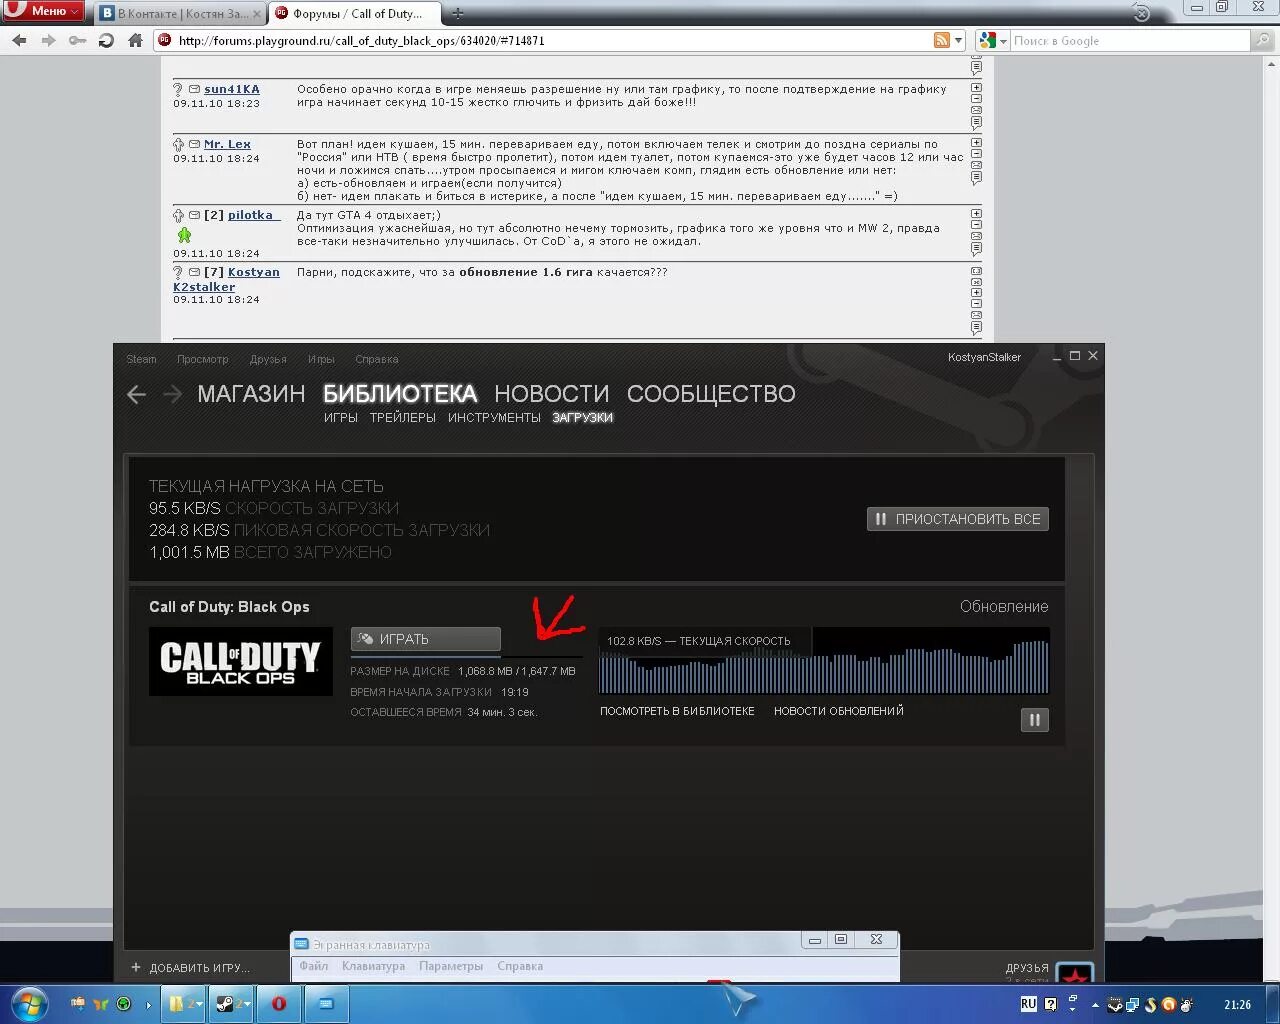
Task: Click the Opera taskbar icon
Action: tap(279, 1004)
